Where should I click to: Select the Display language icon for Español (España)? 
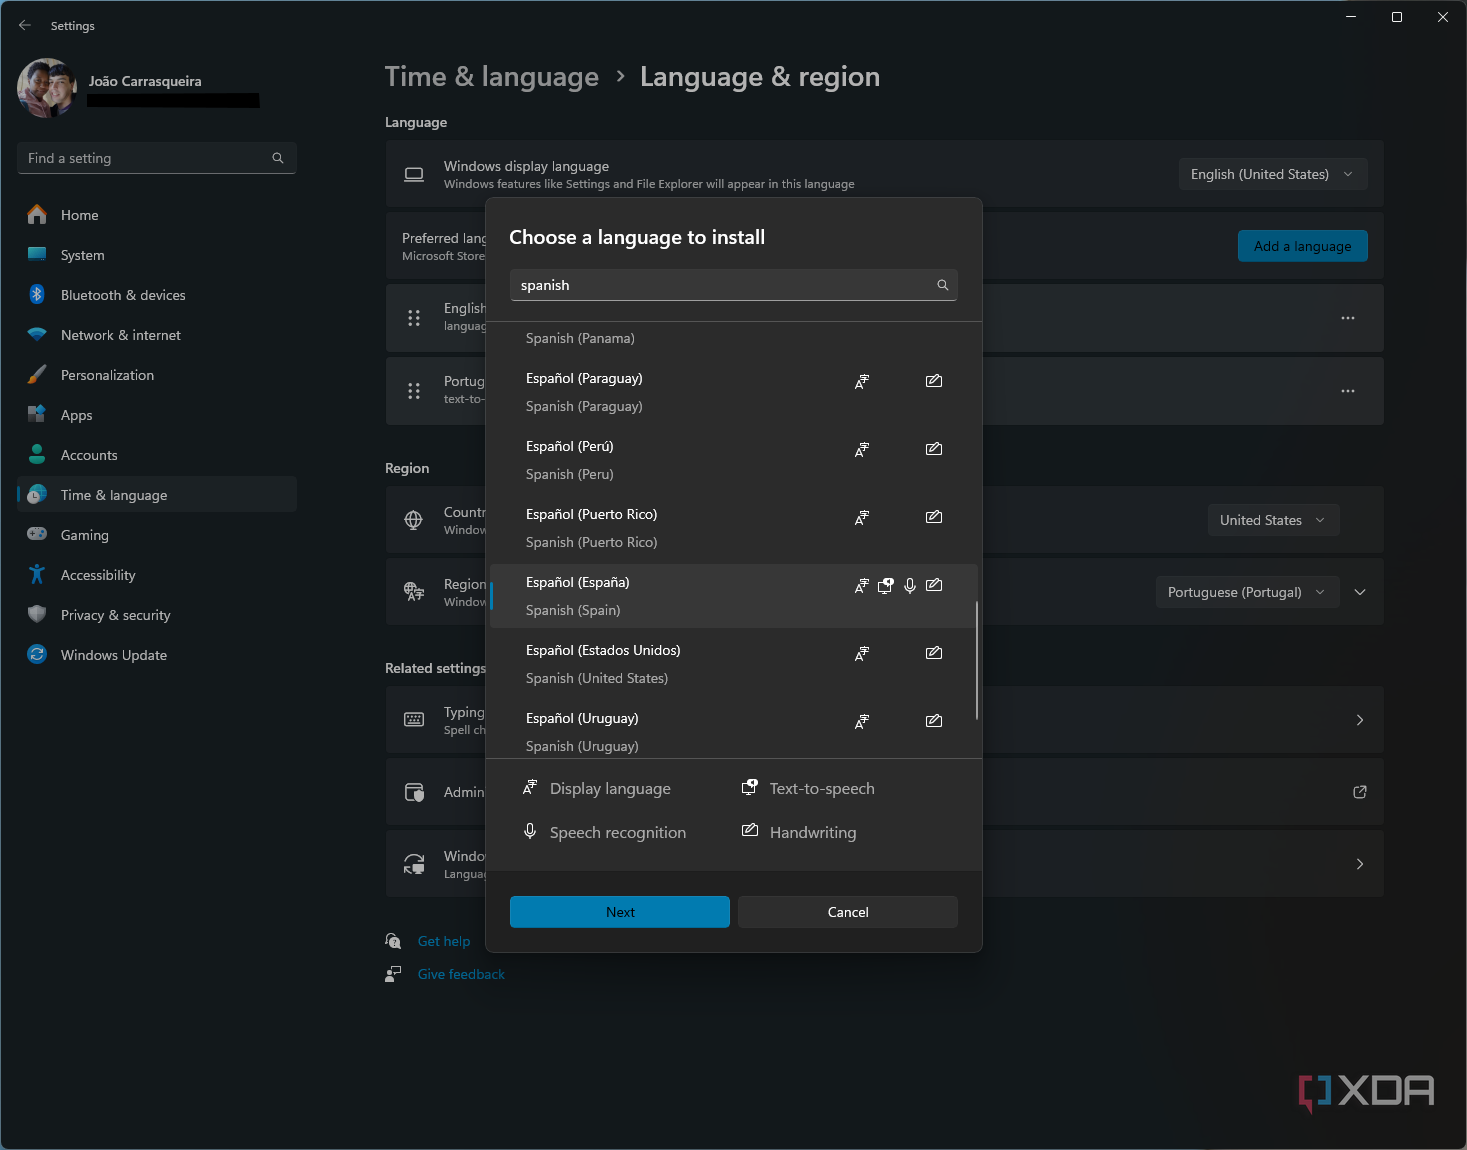click(861, 585)
